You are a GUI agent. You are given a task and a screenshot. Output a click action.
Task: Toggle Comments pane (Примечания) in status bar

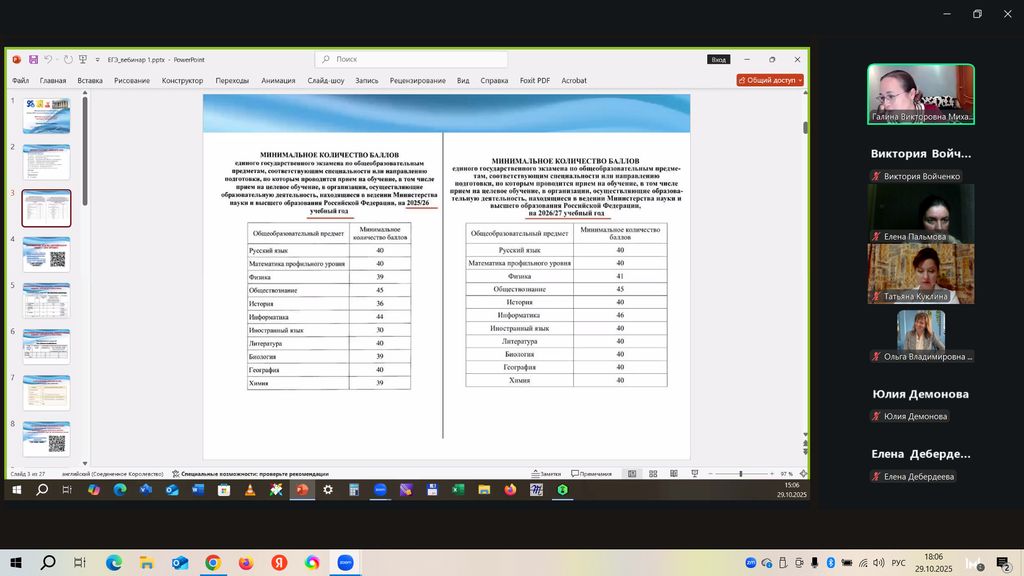tap(592, 473)
